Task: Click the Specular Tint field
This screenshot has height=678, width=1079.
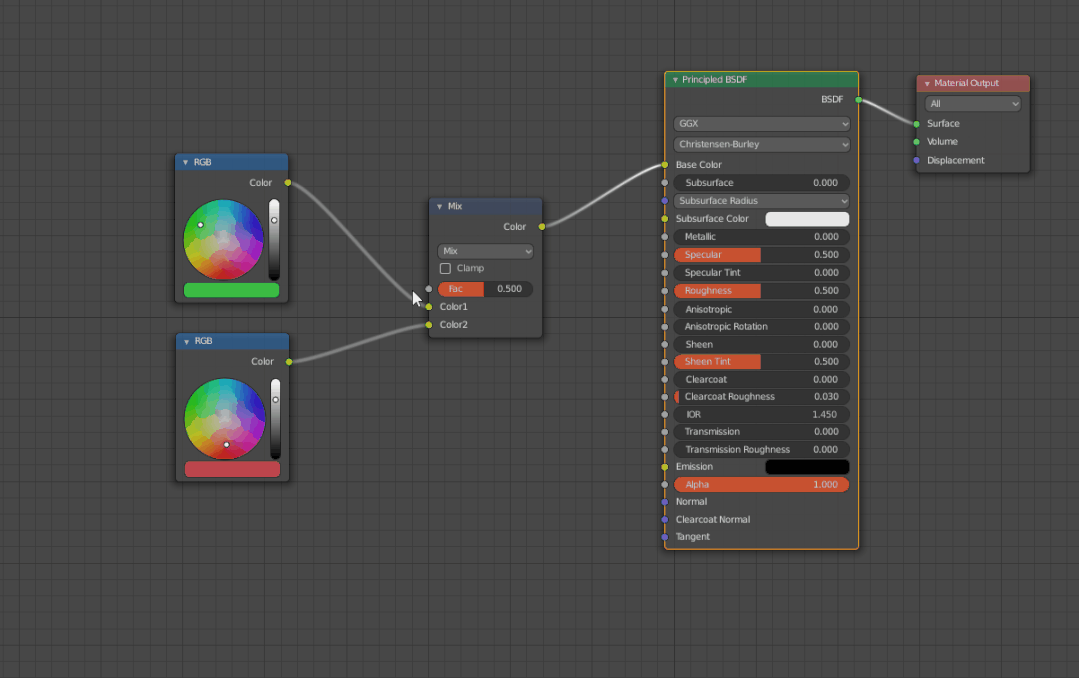Action: tap(761, 273)
